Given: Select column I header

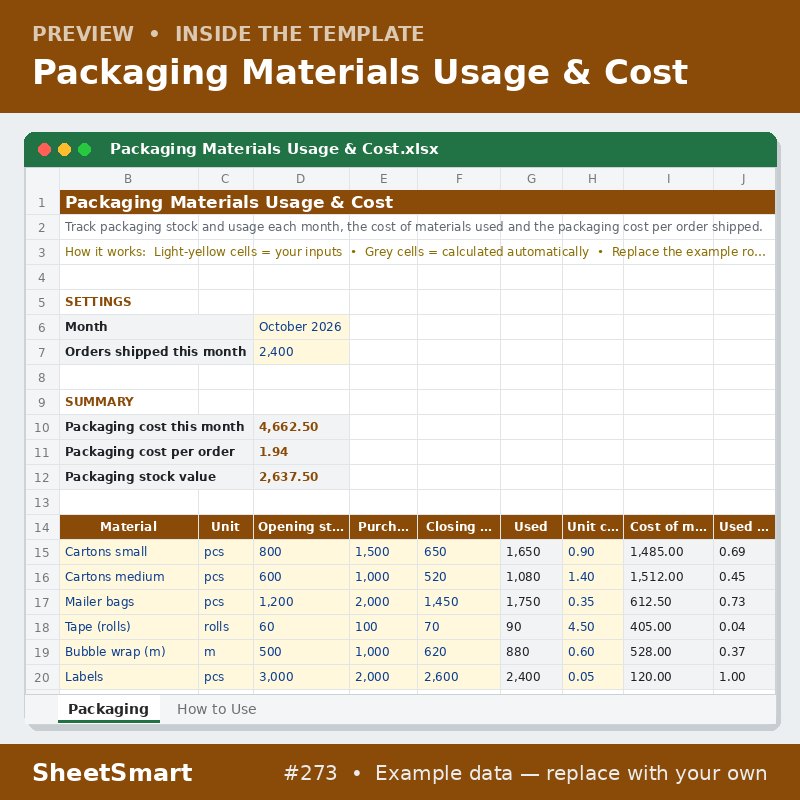Looking at the screenshot, I should click(668, 179).
